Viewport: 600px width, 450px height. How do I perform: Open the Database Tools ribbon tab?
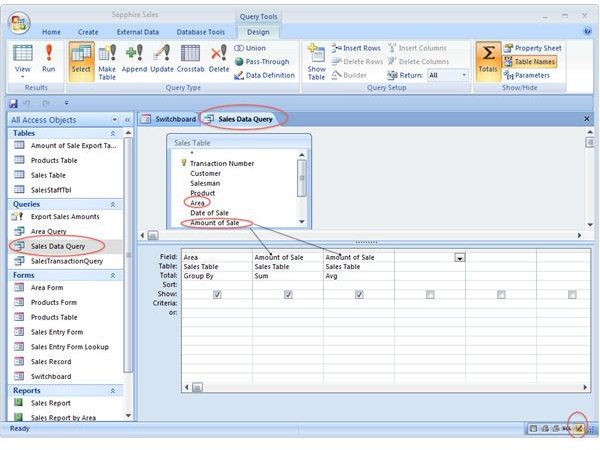(201, 32)
